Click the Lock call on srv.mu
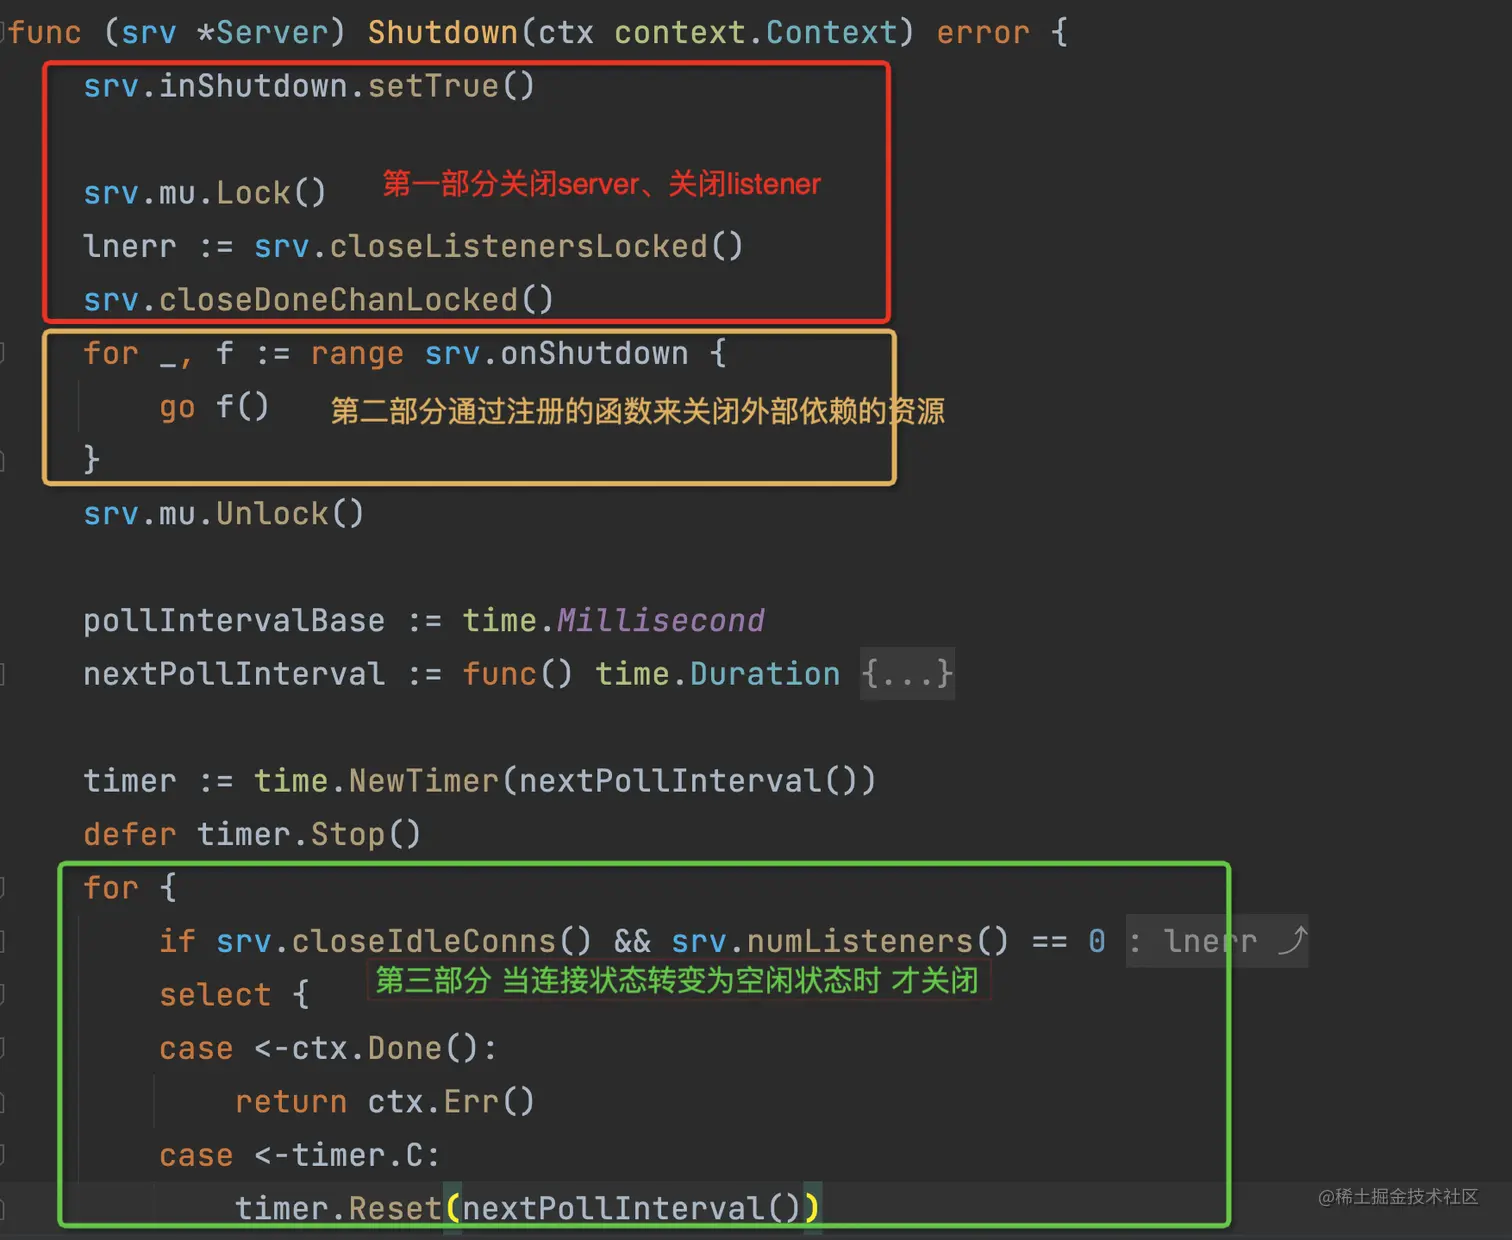This screenshot has height=1240, width=1512. [x=253, y=192]
